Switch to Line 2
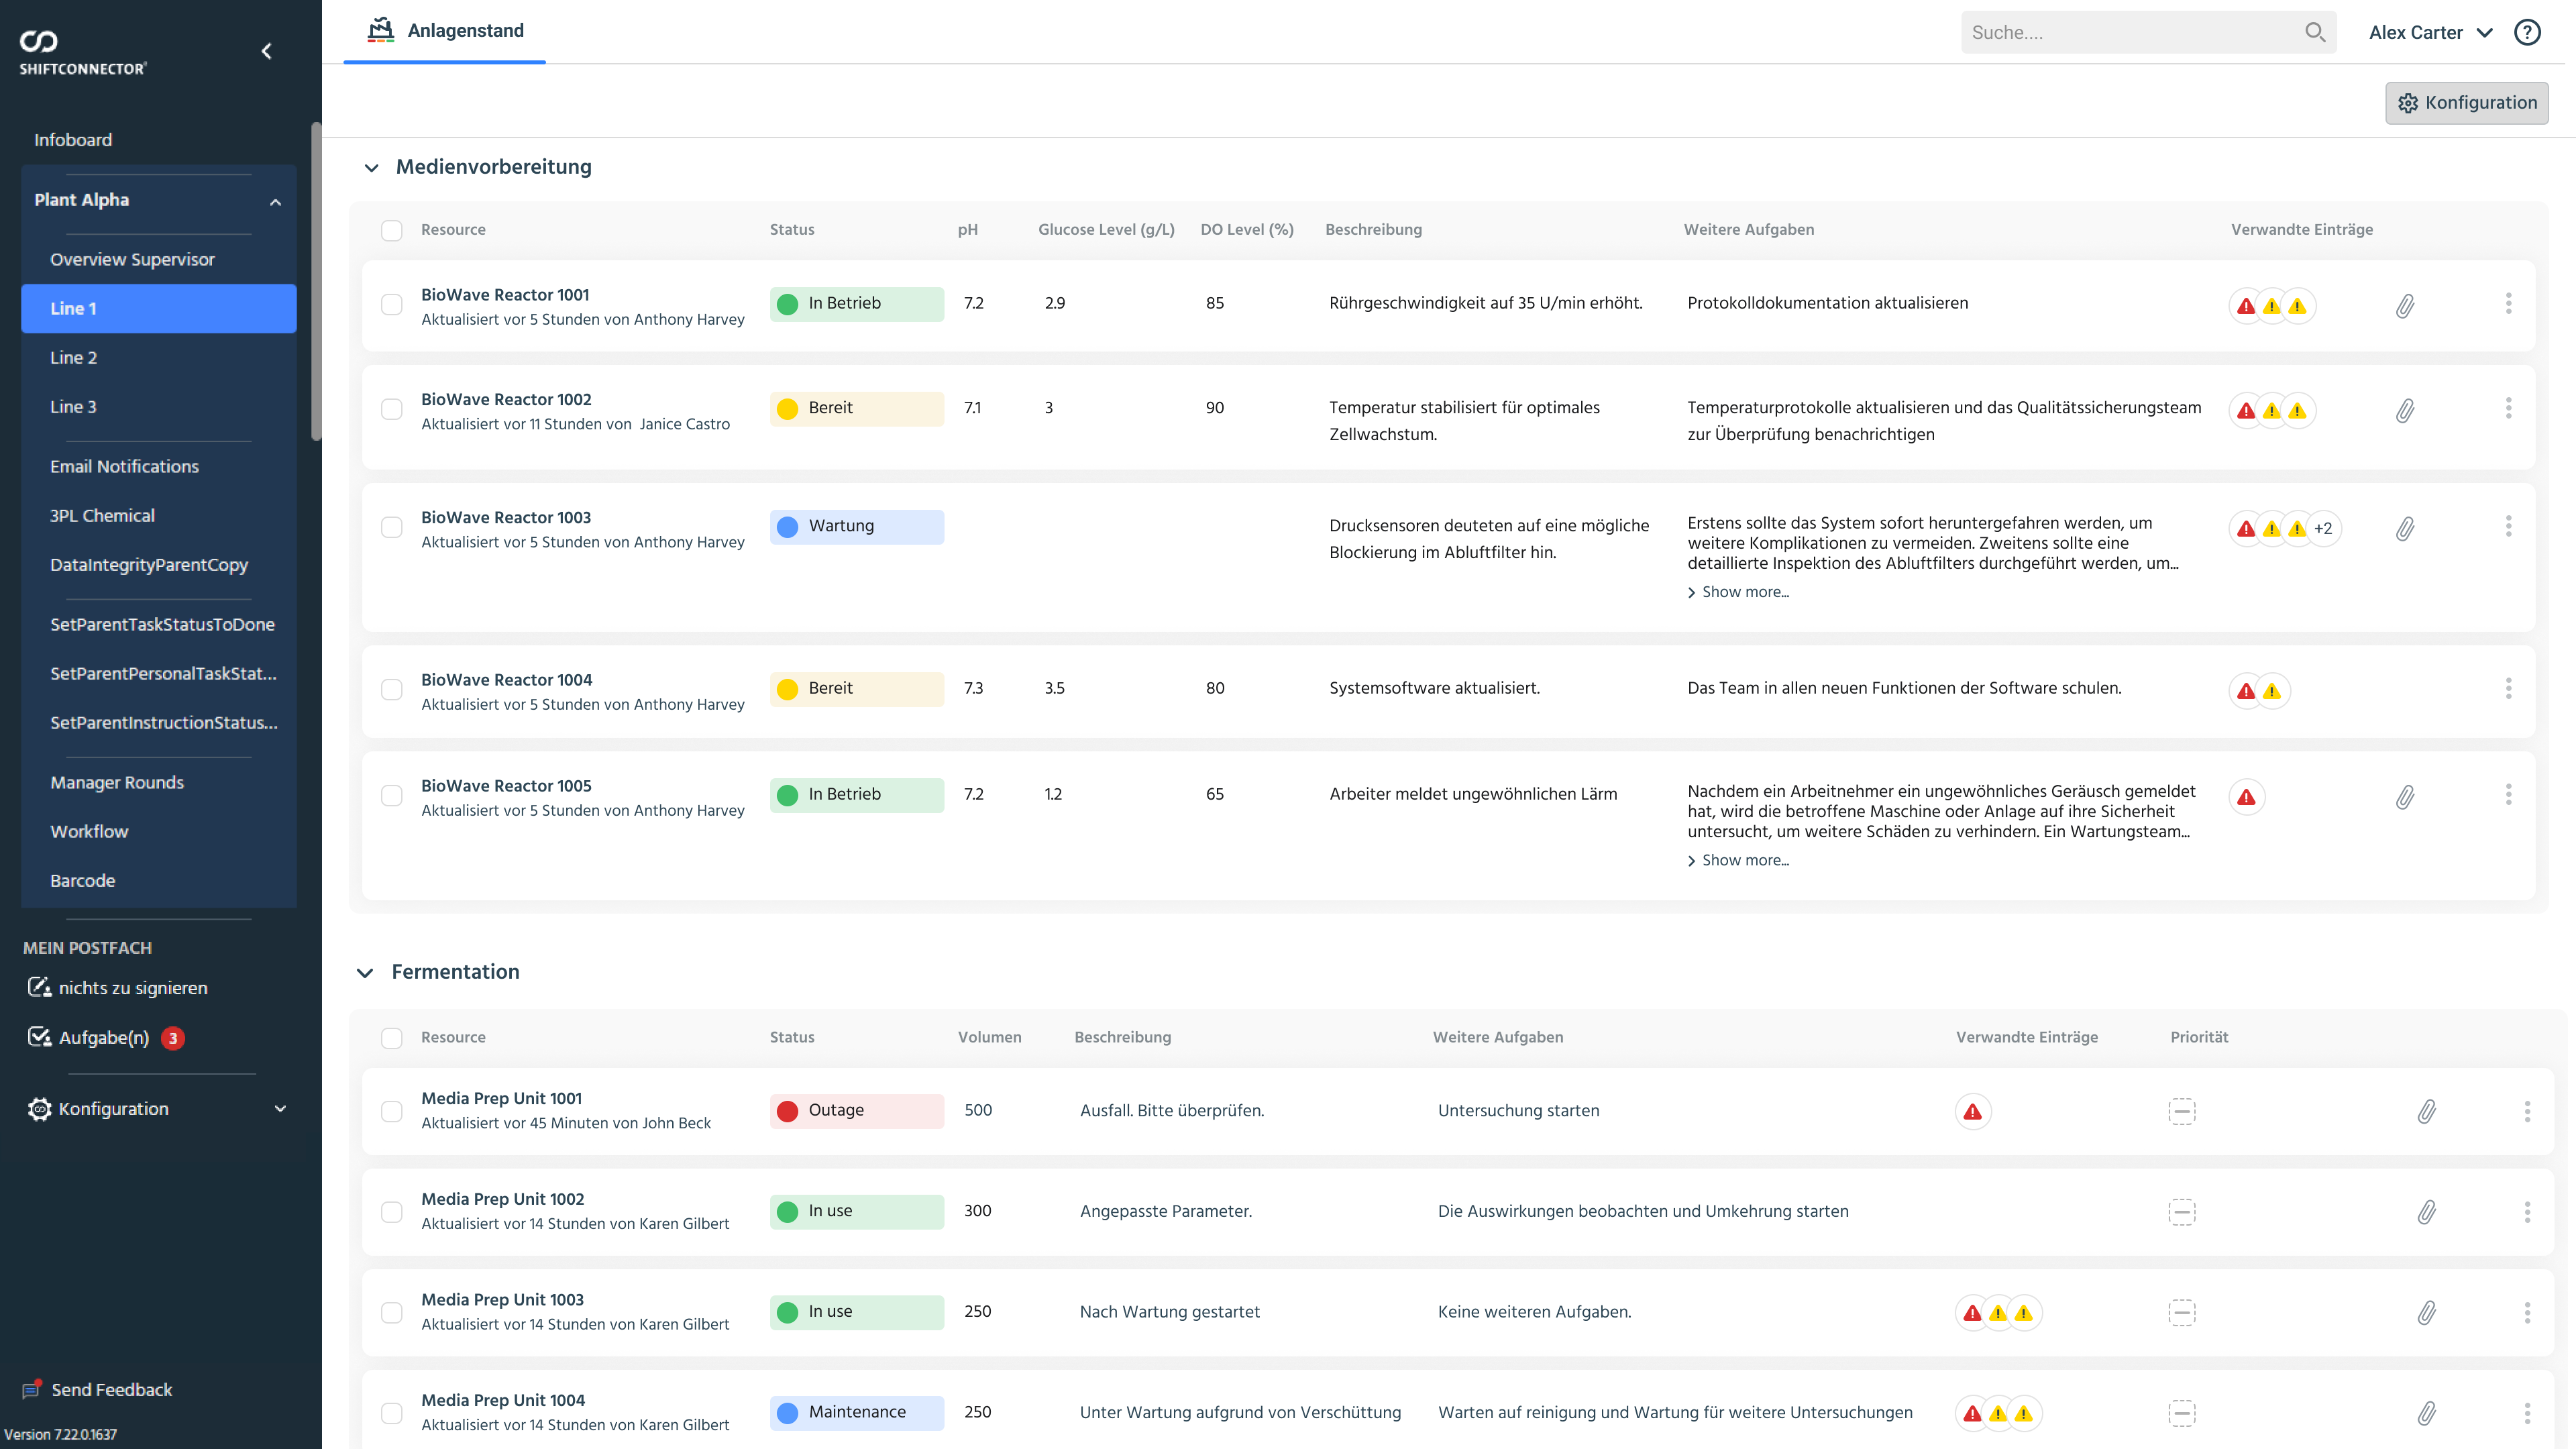 coord(158,357)
